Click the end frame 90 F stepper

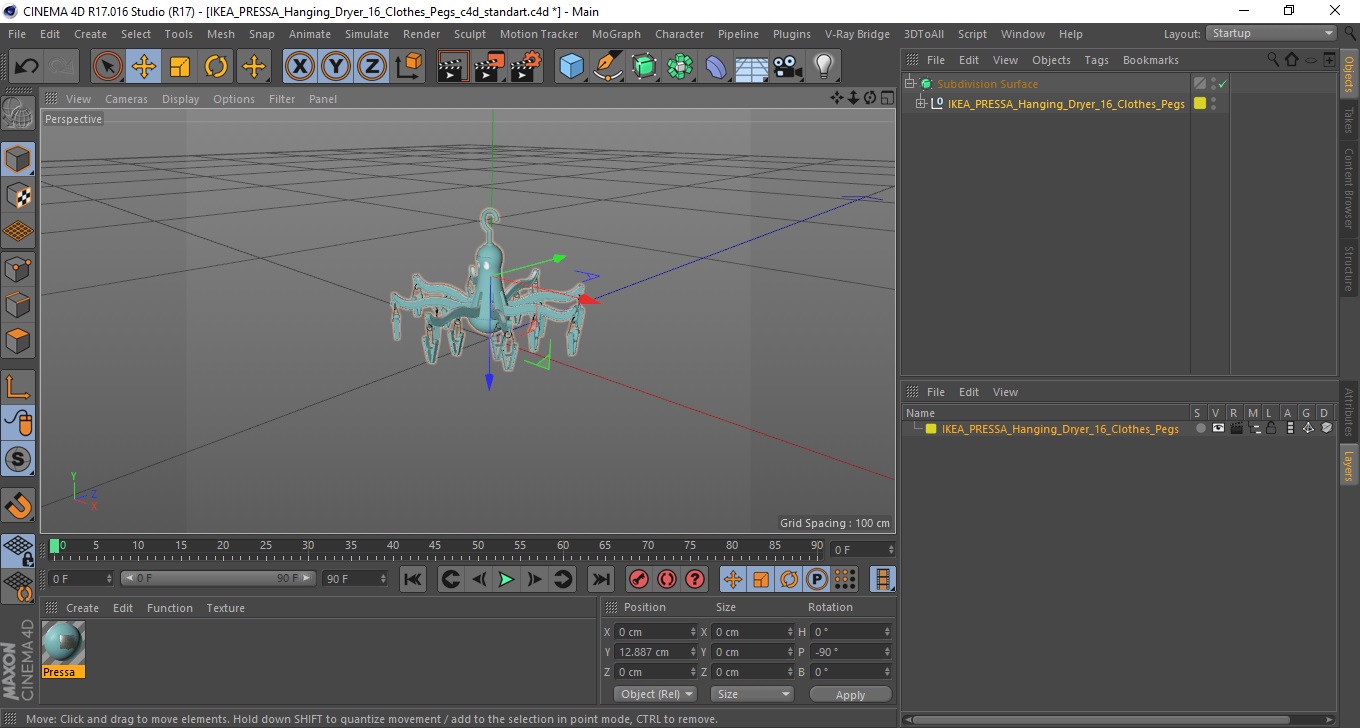coord(383,579)
